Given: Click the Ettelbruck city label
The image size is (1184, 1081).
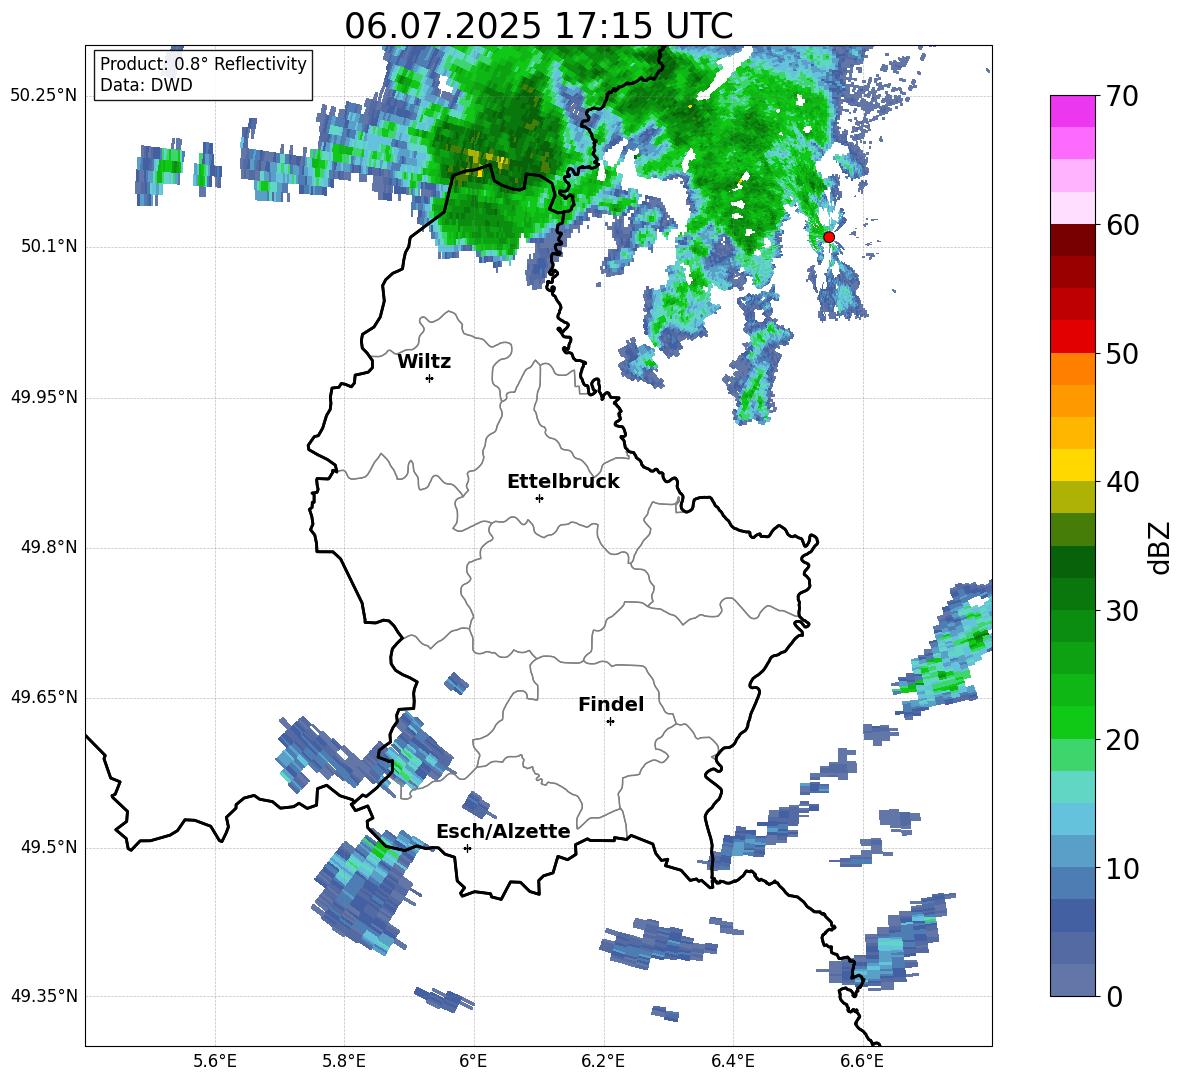Looking at the screenshot, I should coord(563,482).
